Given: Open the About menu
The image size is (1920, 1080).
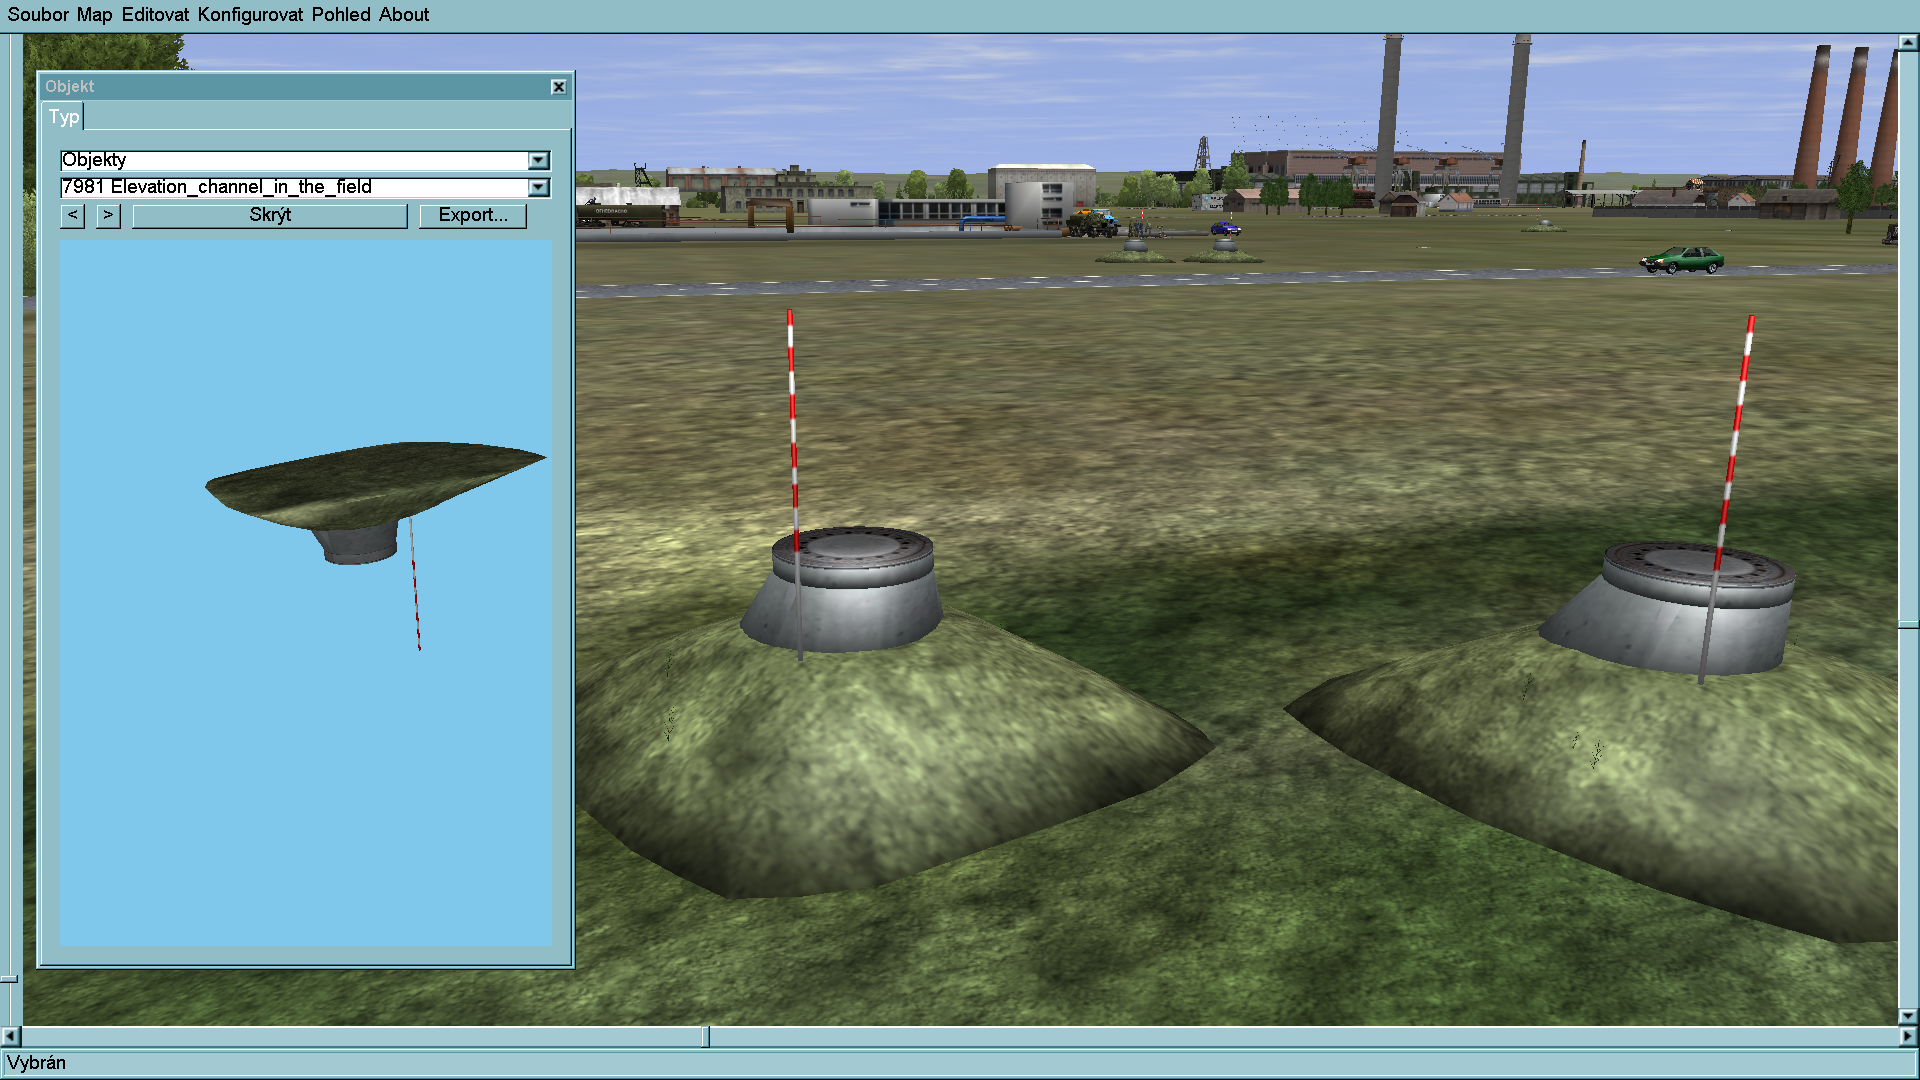Looking at the screenshot, I should [x=404, y=15].
